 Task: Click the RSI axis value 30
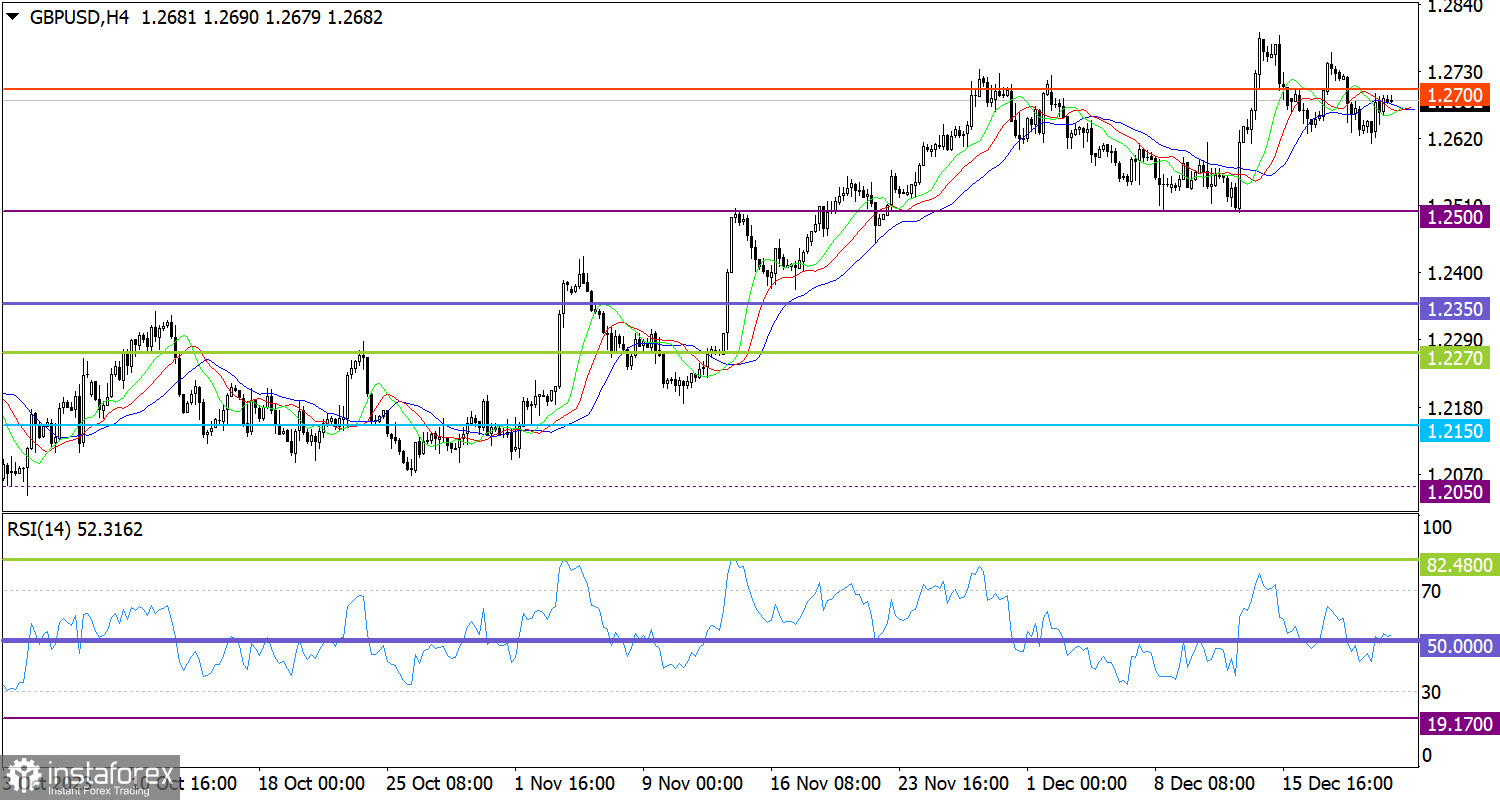[x=1431, y=692]
